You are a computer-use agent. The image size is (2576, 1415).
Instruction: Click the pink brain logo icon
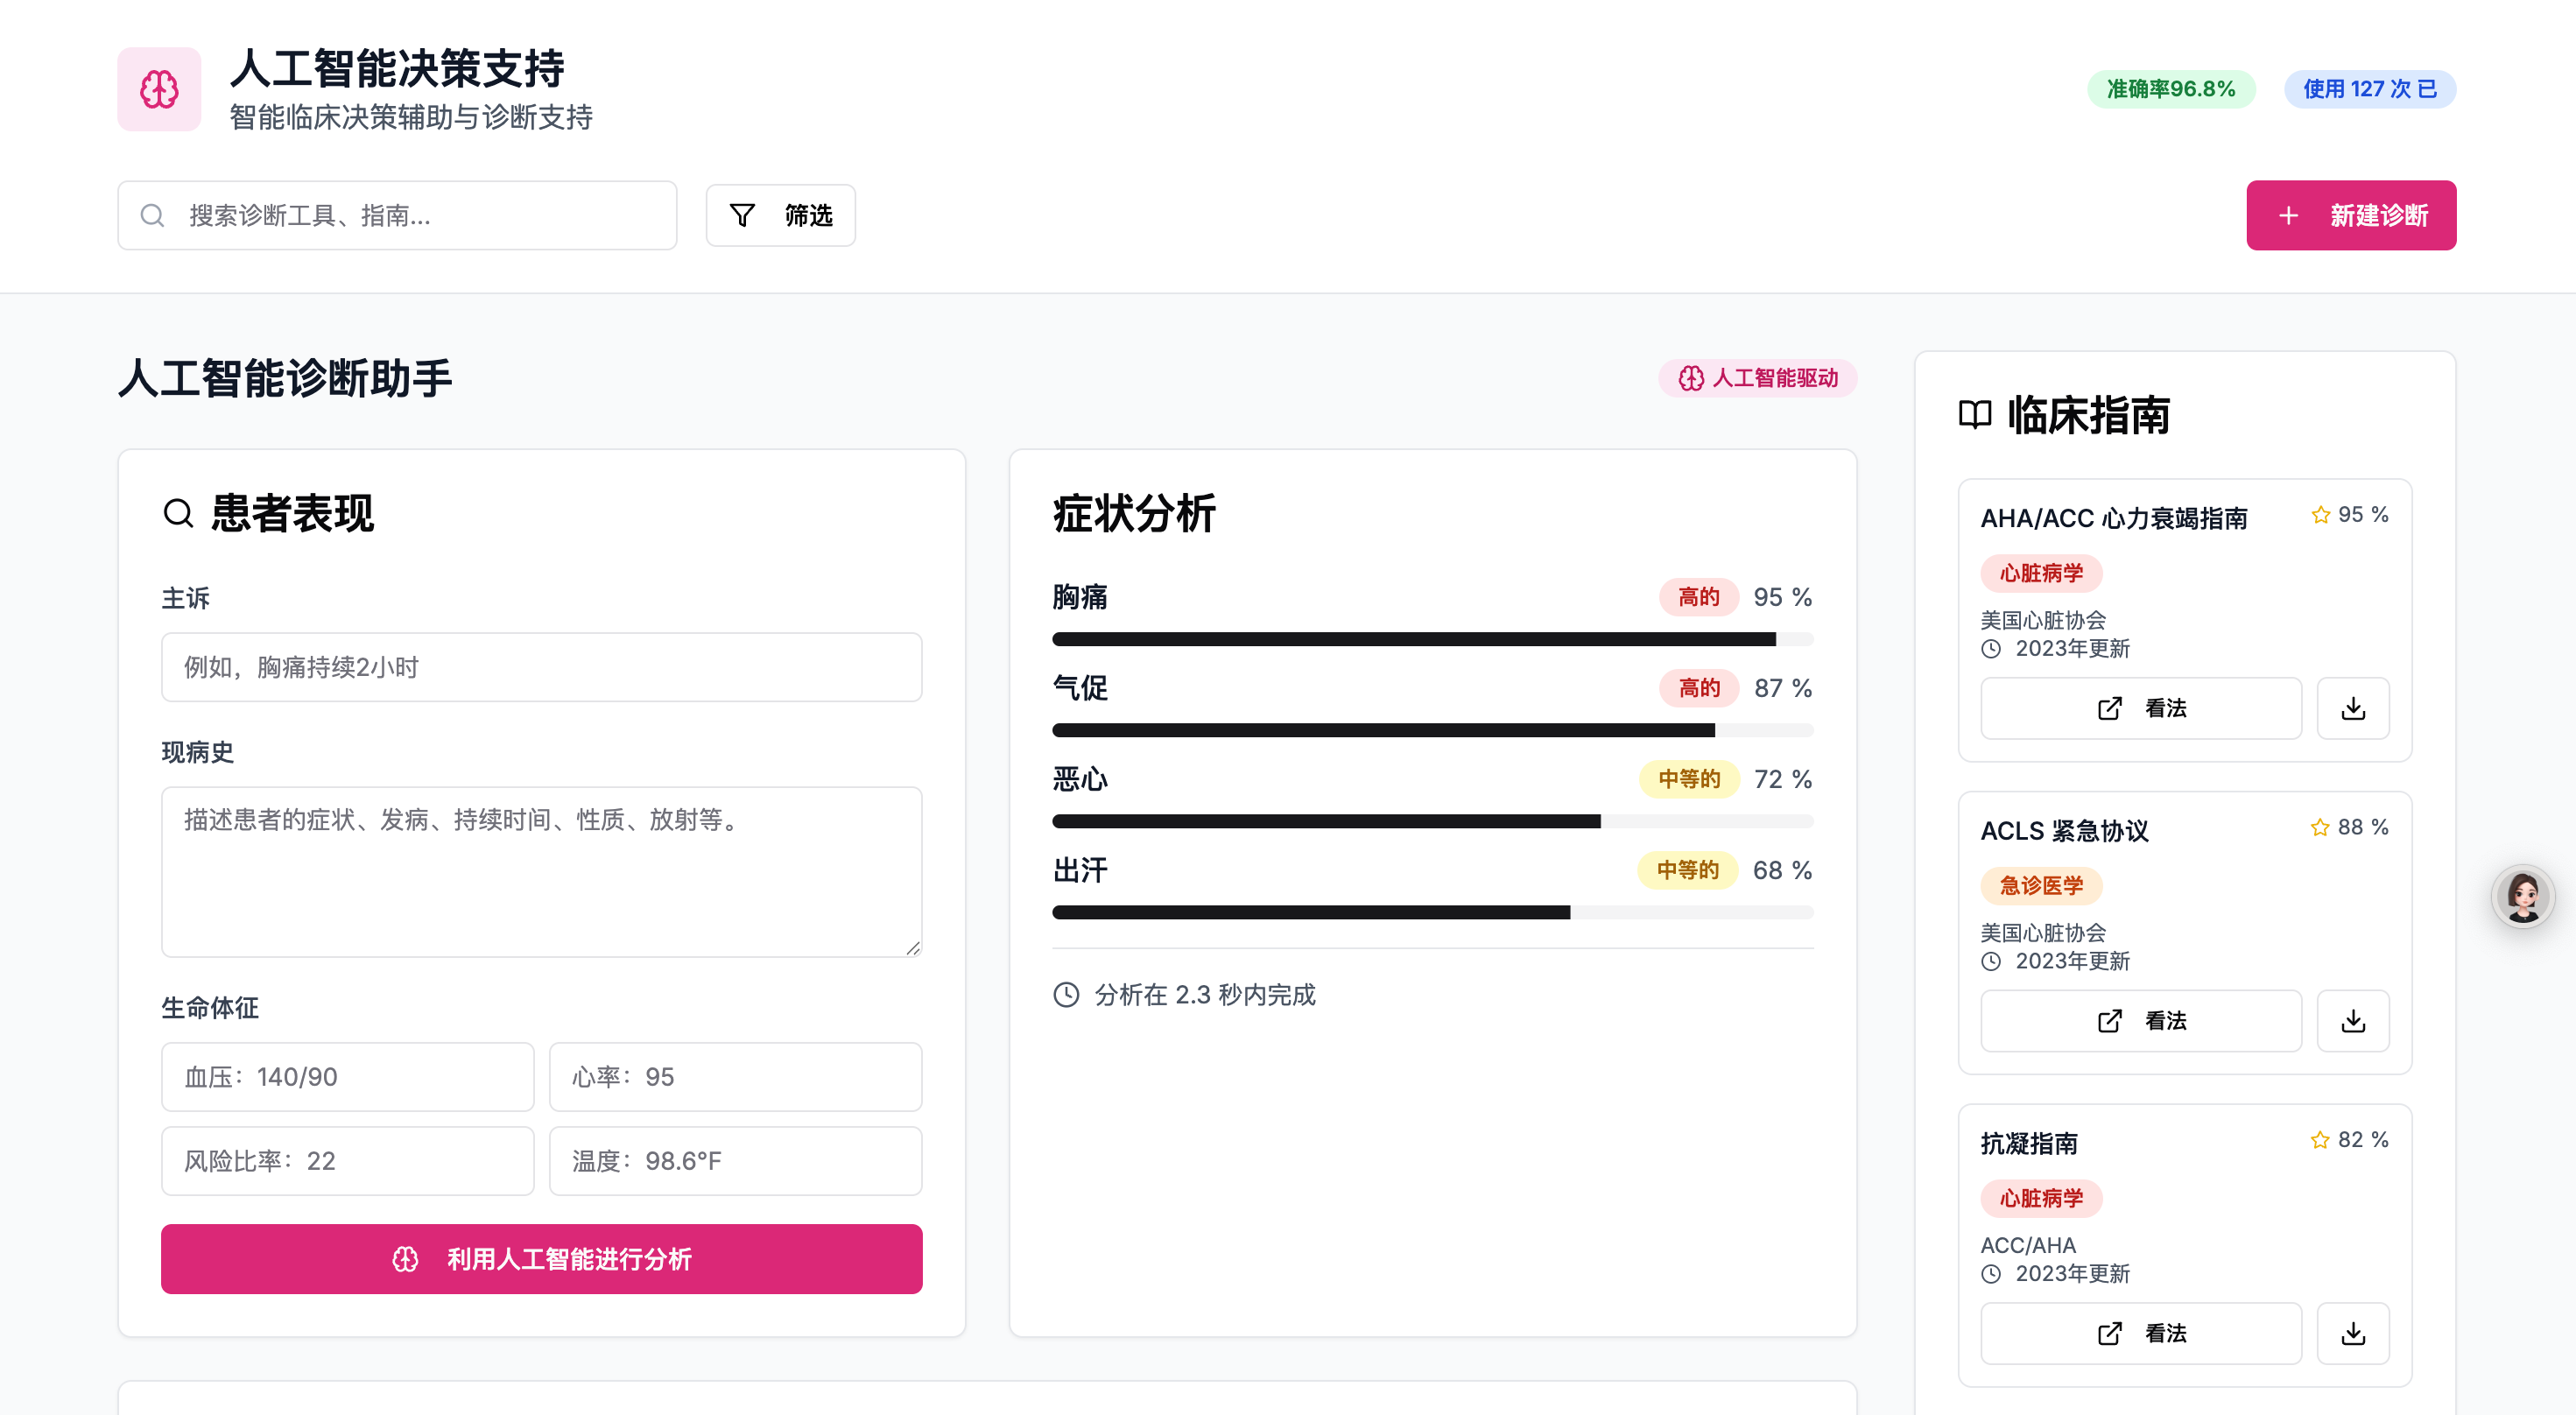point(159,89)
